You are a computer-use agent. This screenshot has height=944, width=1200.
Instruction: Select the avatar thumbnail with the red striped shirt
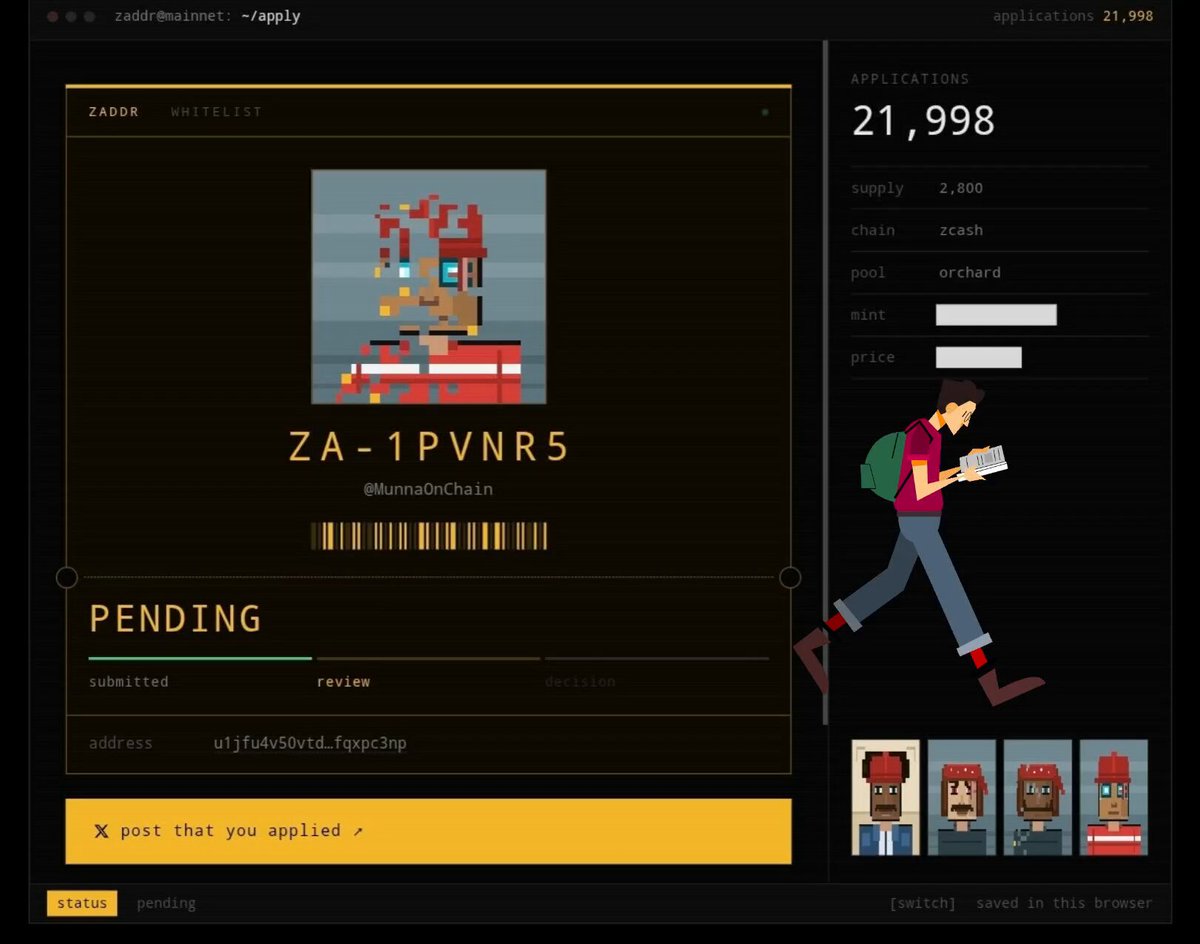[1113, 797]
